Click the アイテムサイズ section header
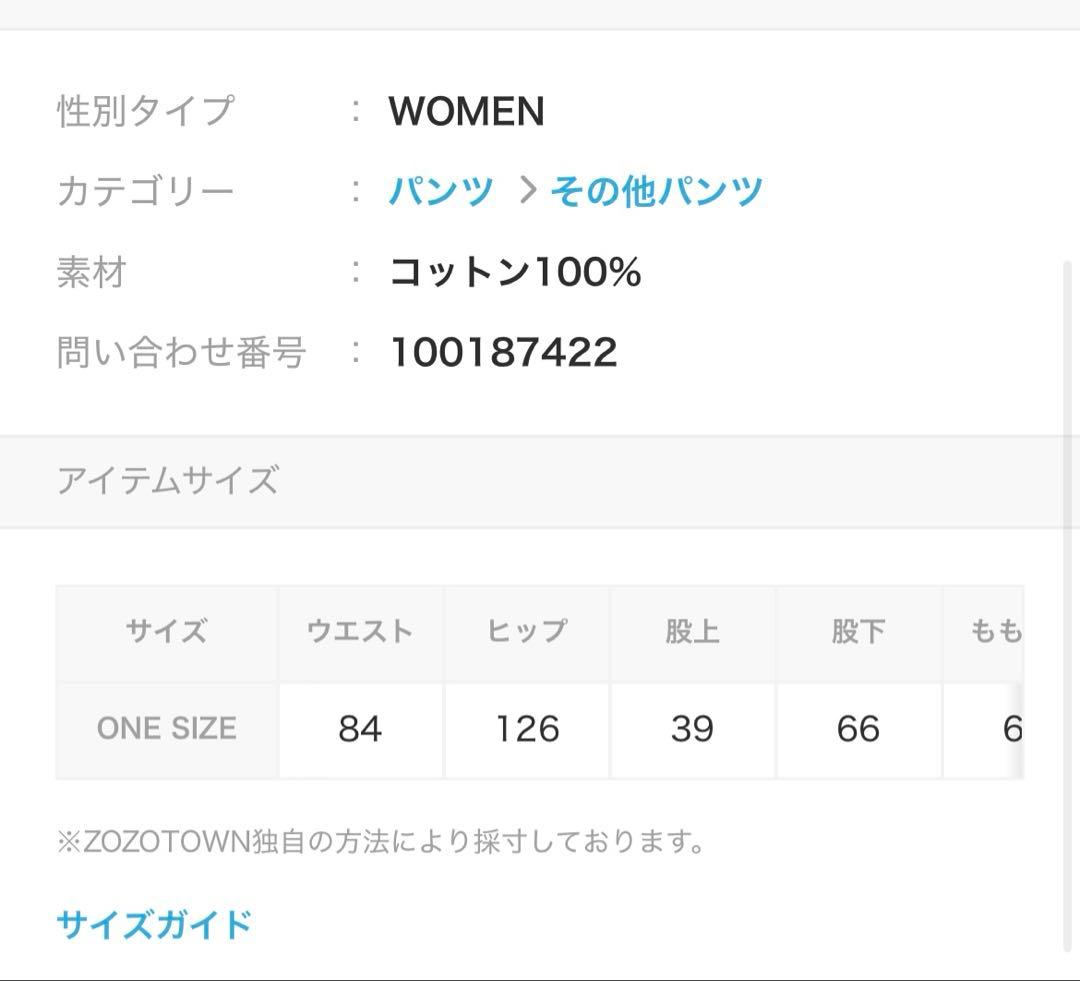 point(167,481)
